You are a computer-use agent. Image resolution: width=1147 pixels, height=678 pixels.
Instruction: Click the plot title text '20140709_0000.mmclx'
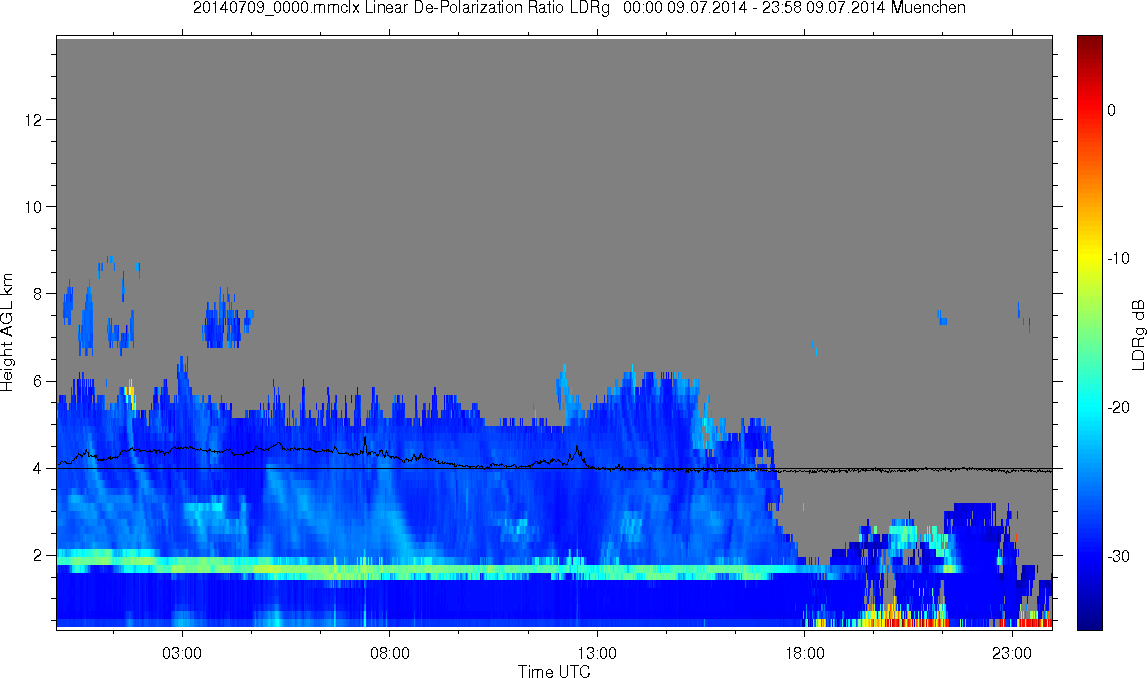(x=277, y=8)
